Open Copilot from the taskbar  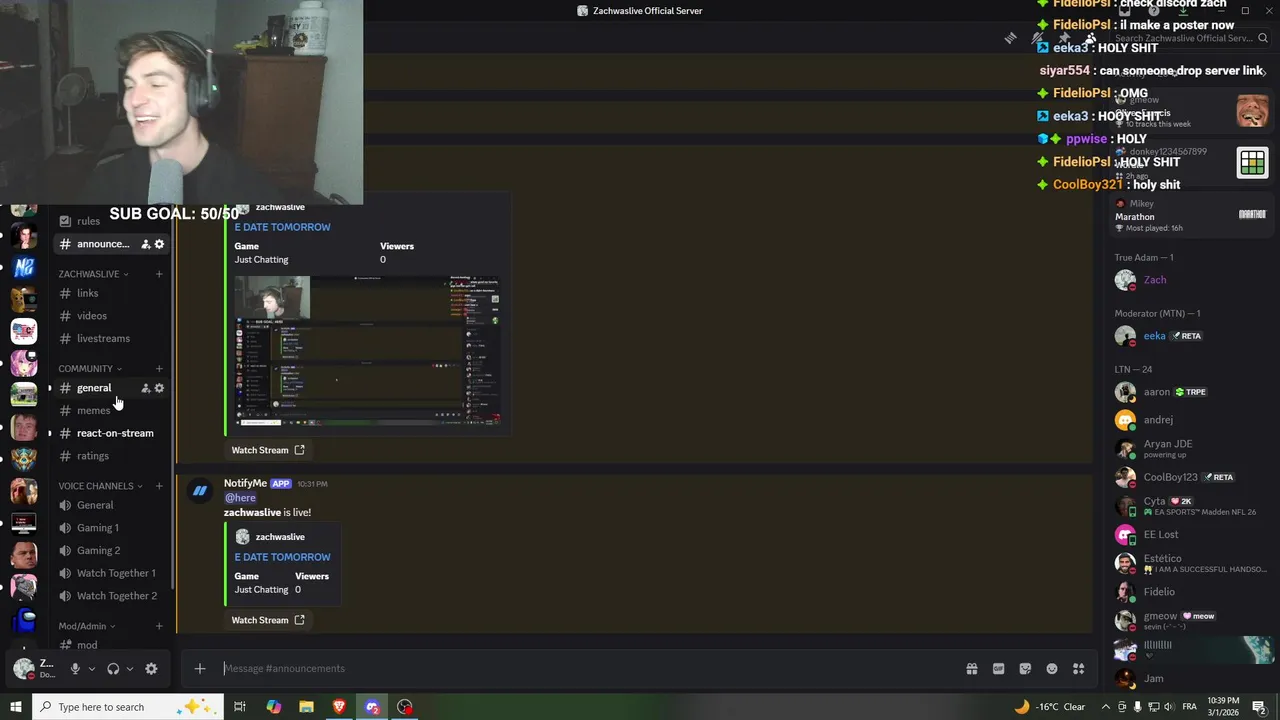pos(274,707)
